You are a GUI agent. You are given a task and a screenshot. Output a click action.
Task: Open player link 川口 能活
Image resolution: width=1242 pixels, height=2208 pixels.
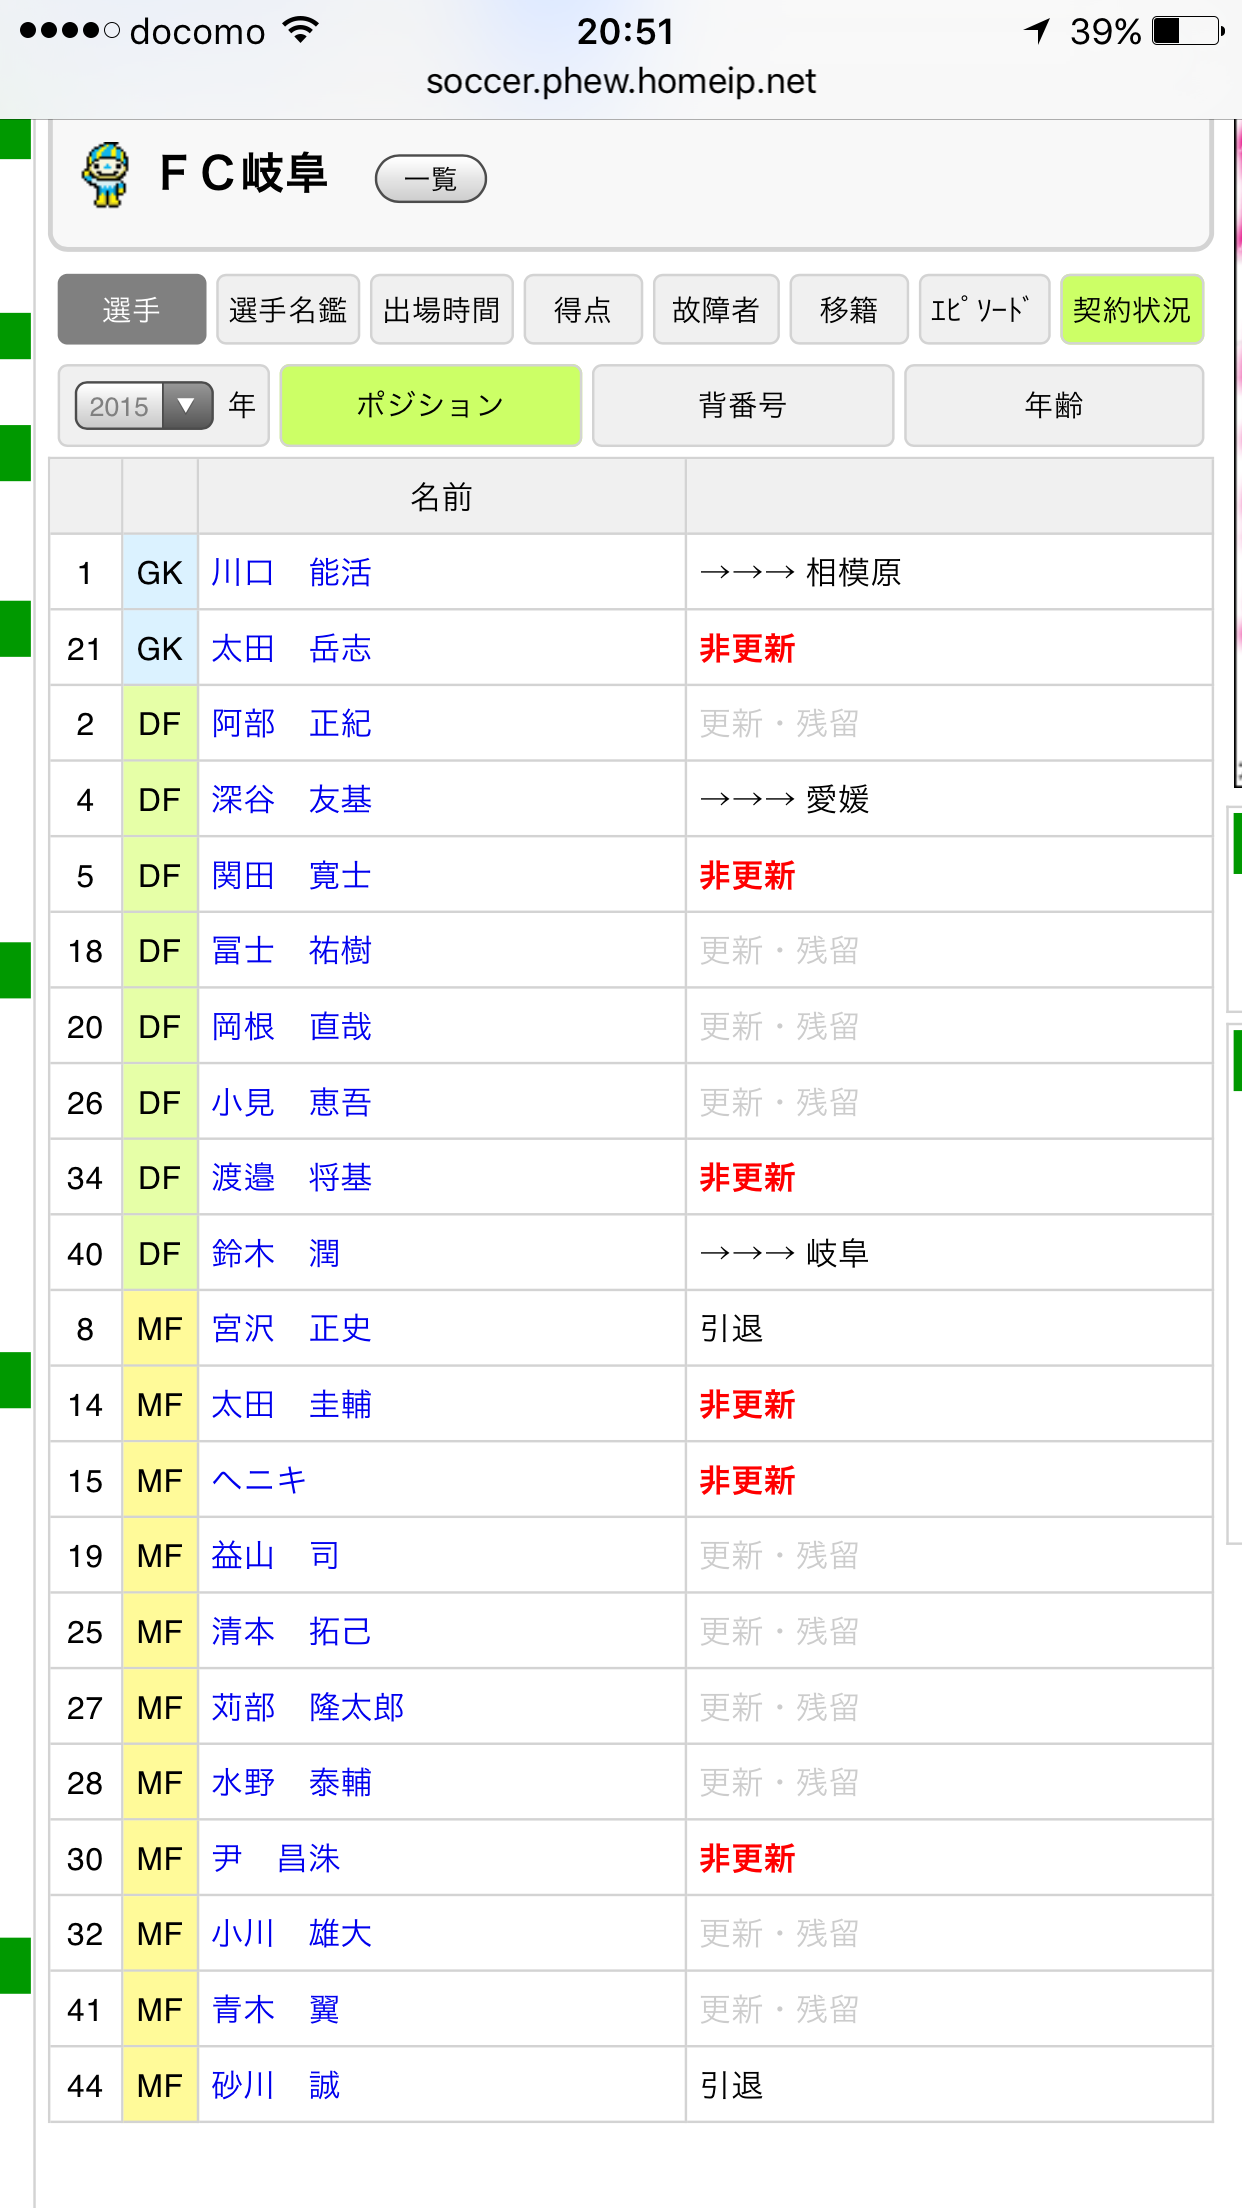(x=291, y=572)
